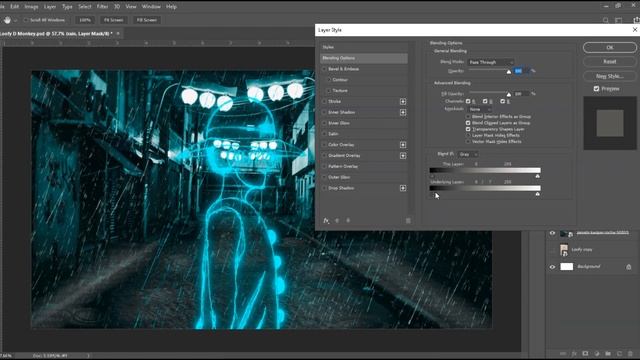Image resolution: width=640 pixels, height=360 pixels.
Task: Click the delete effect trash icon in dialog
Action: 408,221
